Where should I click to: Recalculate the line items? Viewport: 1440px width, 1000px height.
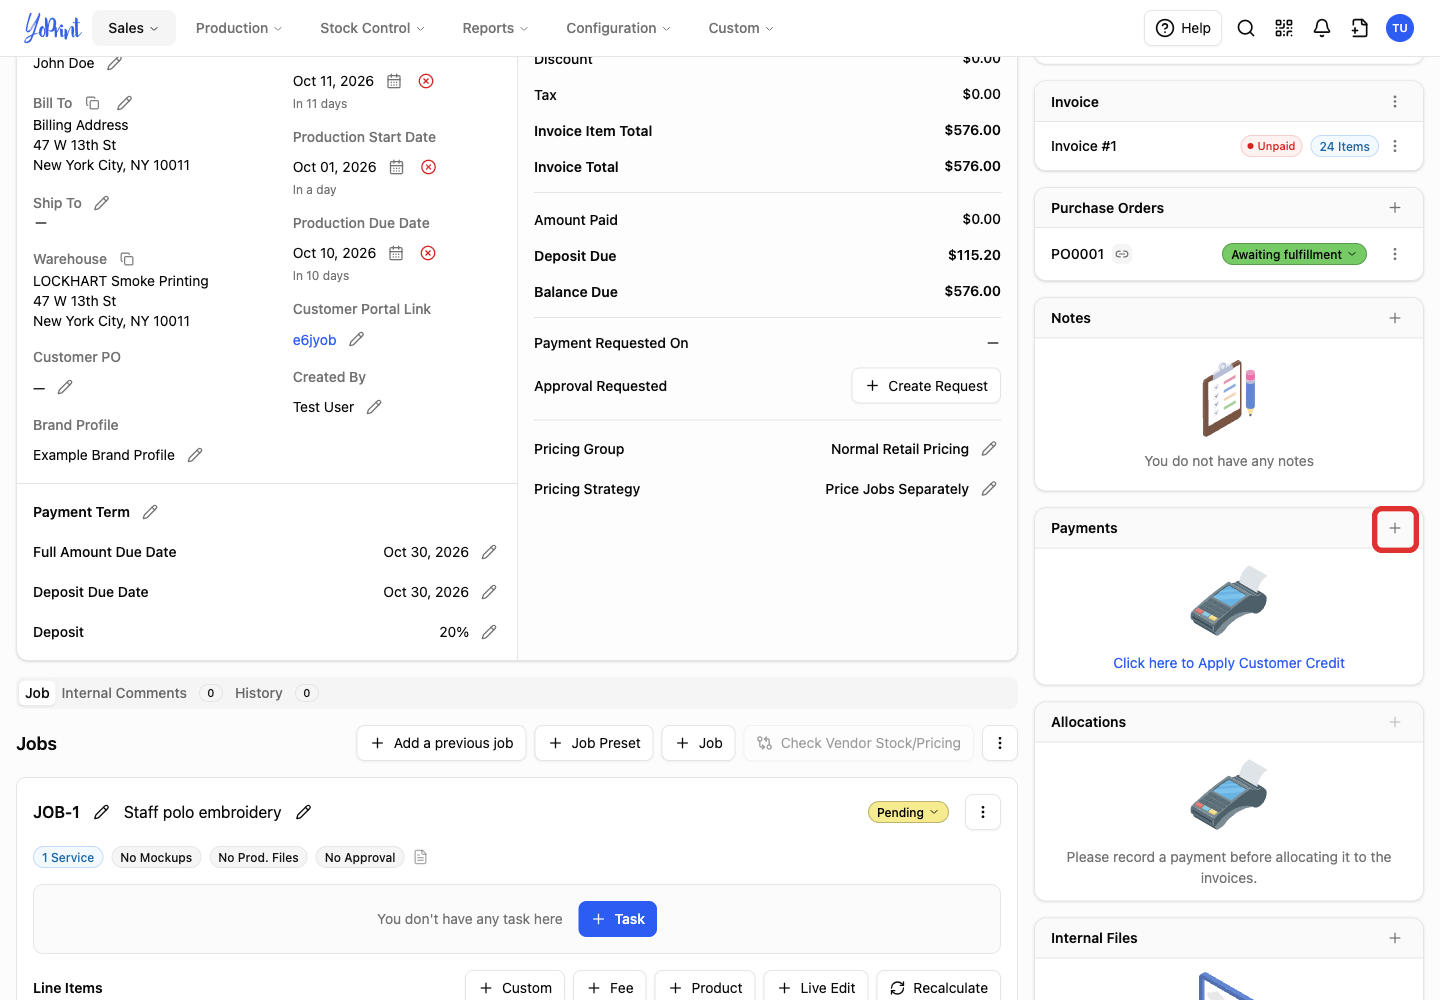(939, 988)
